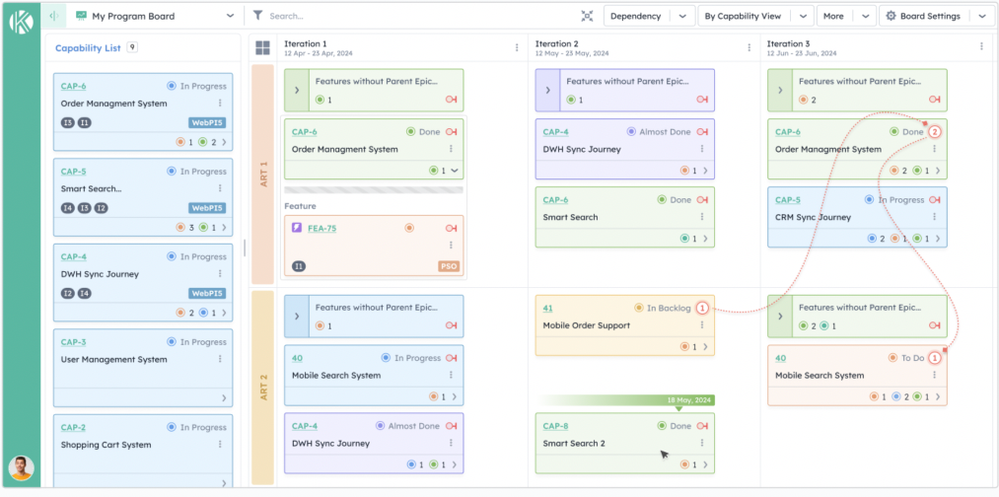Open the CAP-4 link in Iteration 2

click(555, 132)
